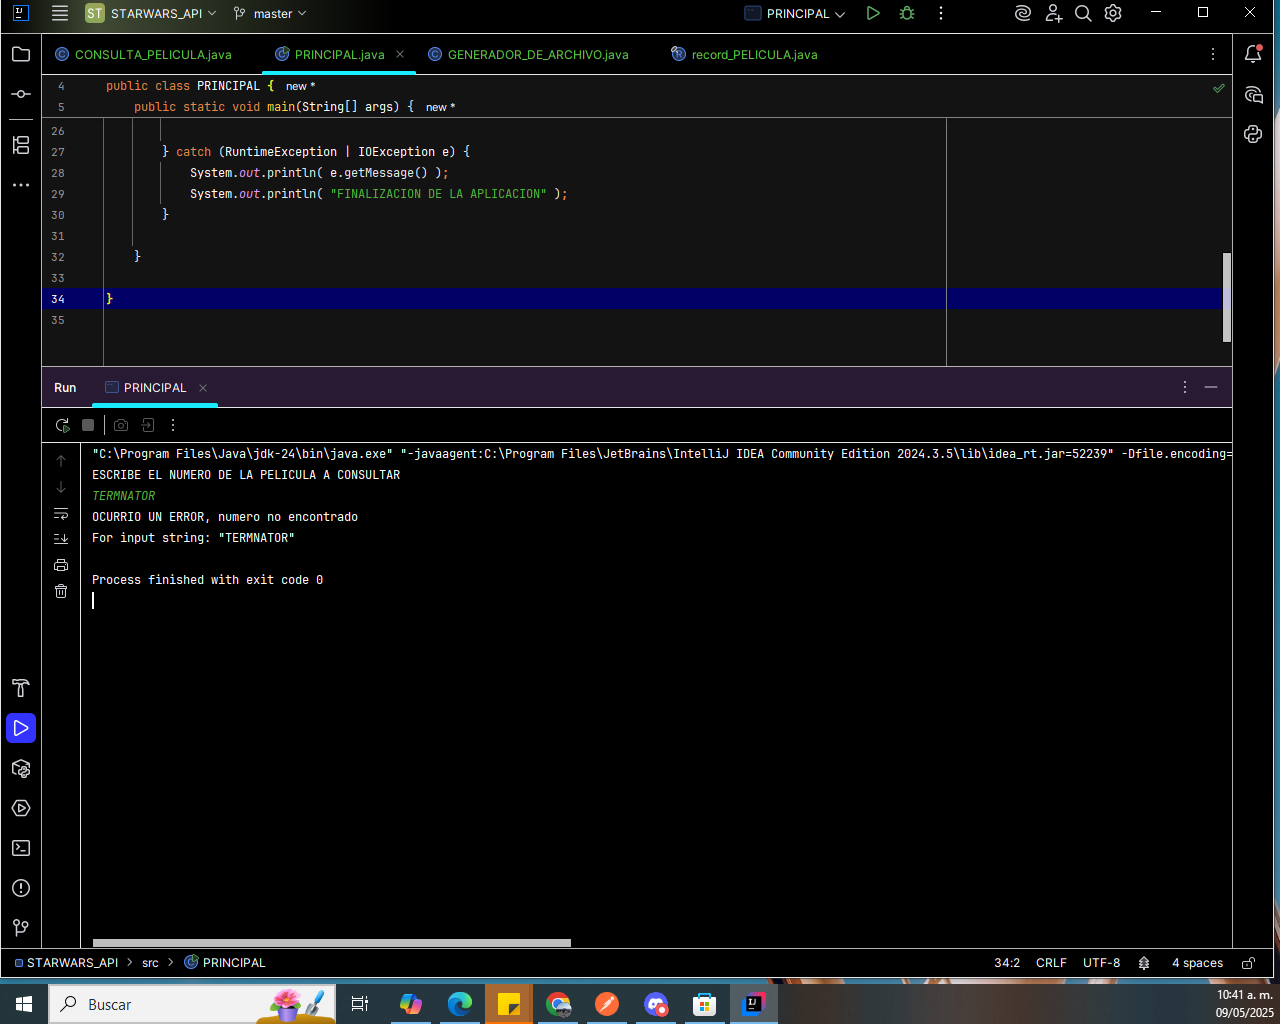
Task: Jump up the stack trace arrow
Action: click(x=61, y=461)
